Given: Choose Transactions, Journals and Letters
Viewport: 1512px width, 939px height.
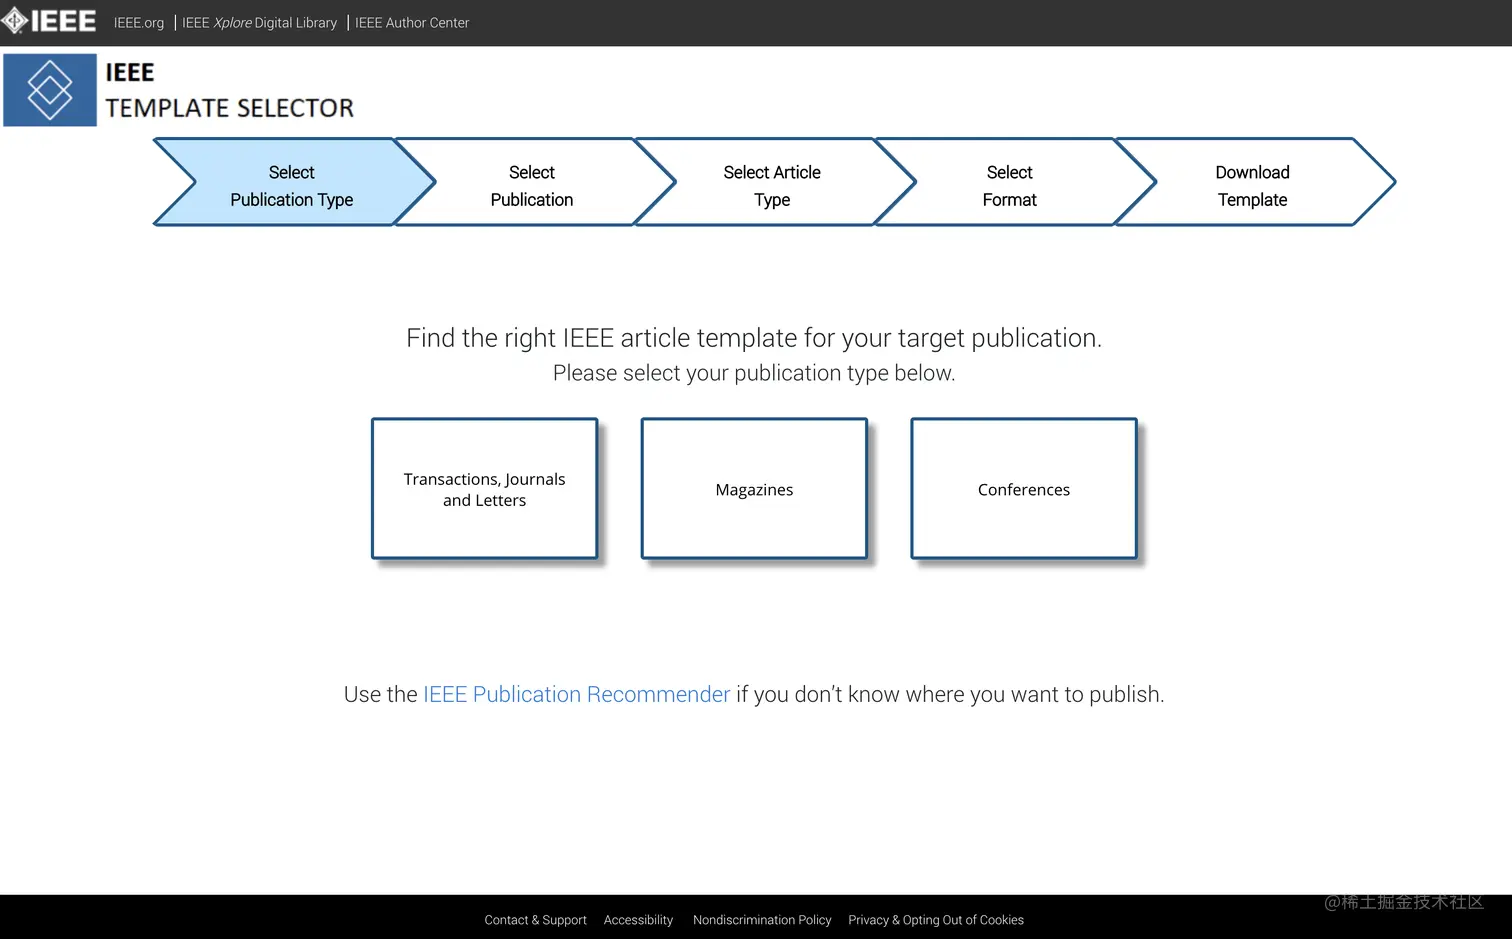Looking at the screenshot, I should click(x=484, y=489).
